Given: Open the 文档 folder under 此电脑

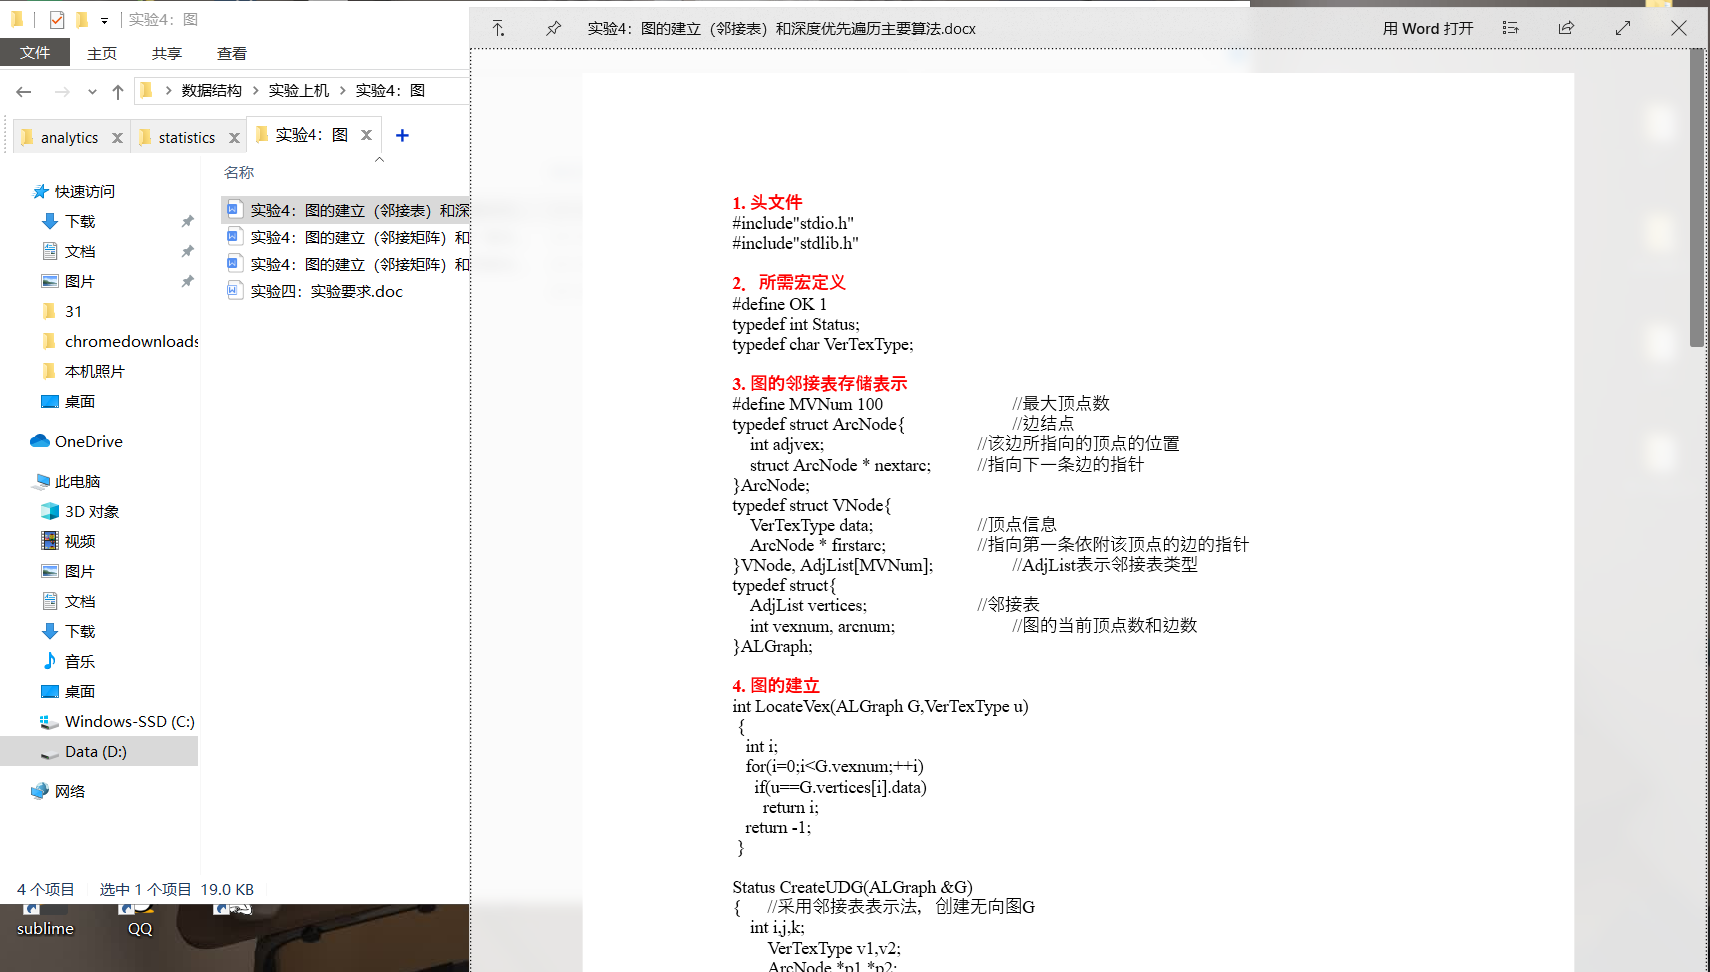Looking at the screenshot, I should click(x=80, y=601).
